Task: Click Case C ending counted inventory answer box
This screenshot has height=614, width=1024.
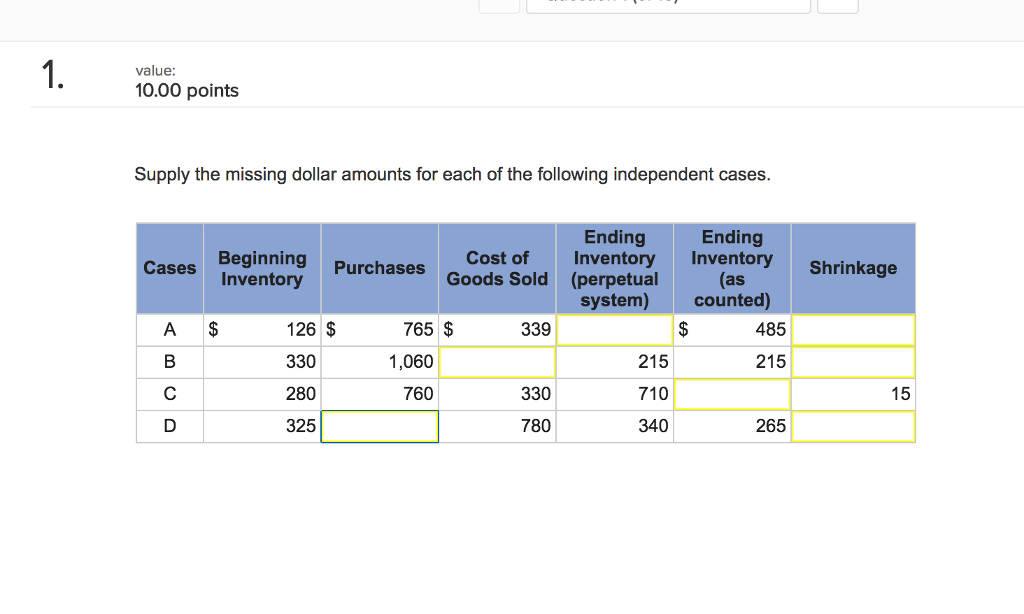Action: [731, 393]
